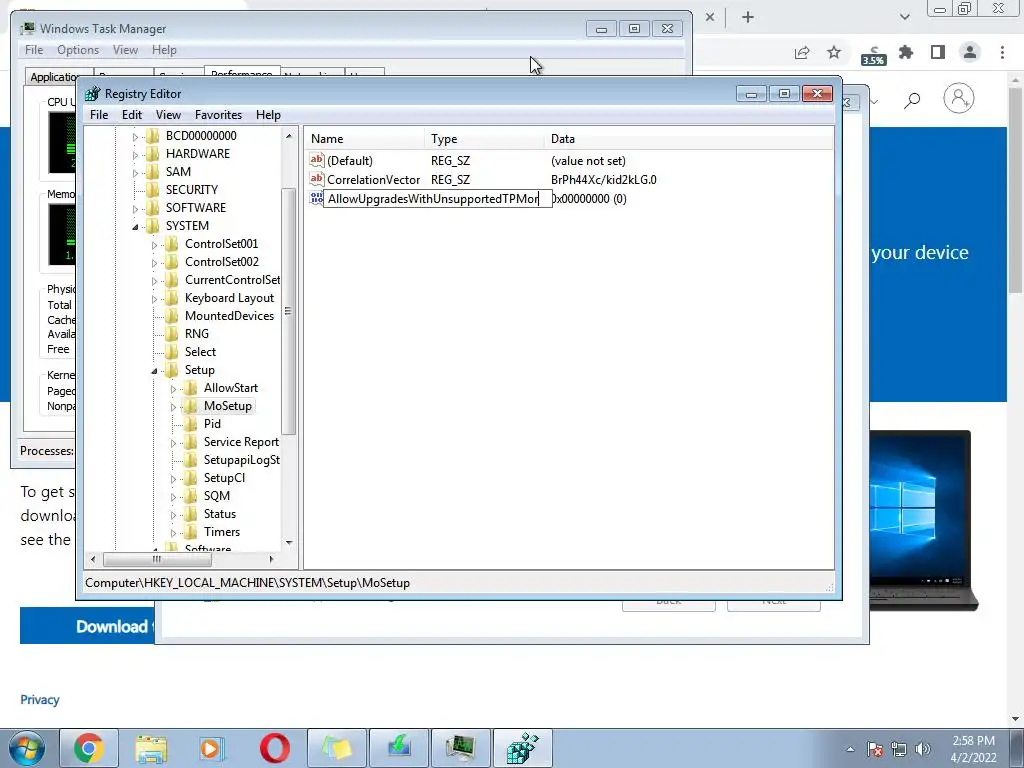The width and height of the screenshot is (1024, 768).
Task: Click the tree horizontal scroll-right arrow
Action: tap(271, 559)
